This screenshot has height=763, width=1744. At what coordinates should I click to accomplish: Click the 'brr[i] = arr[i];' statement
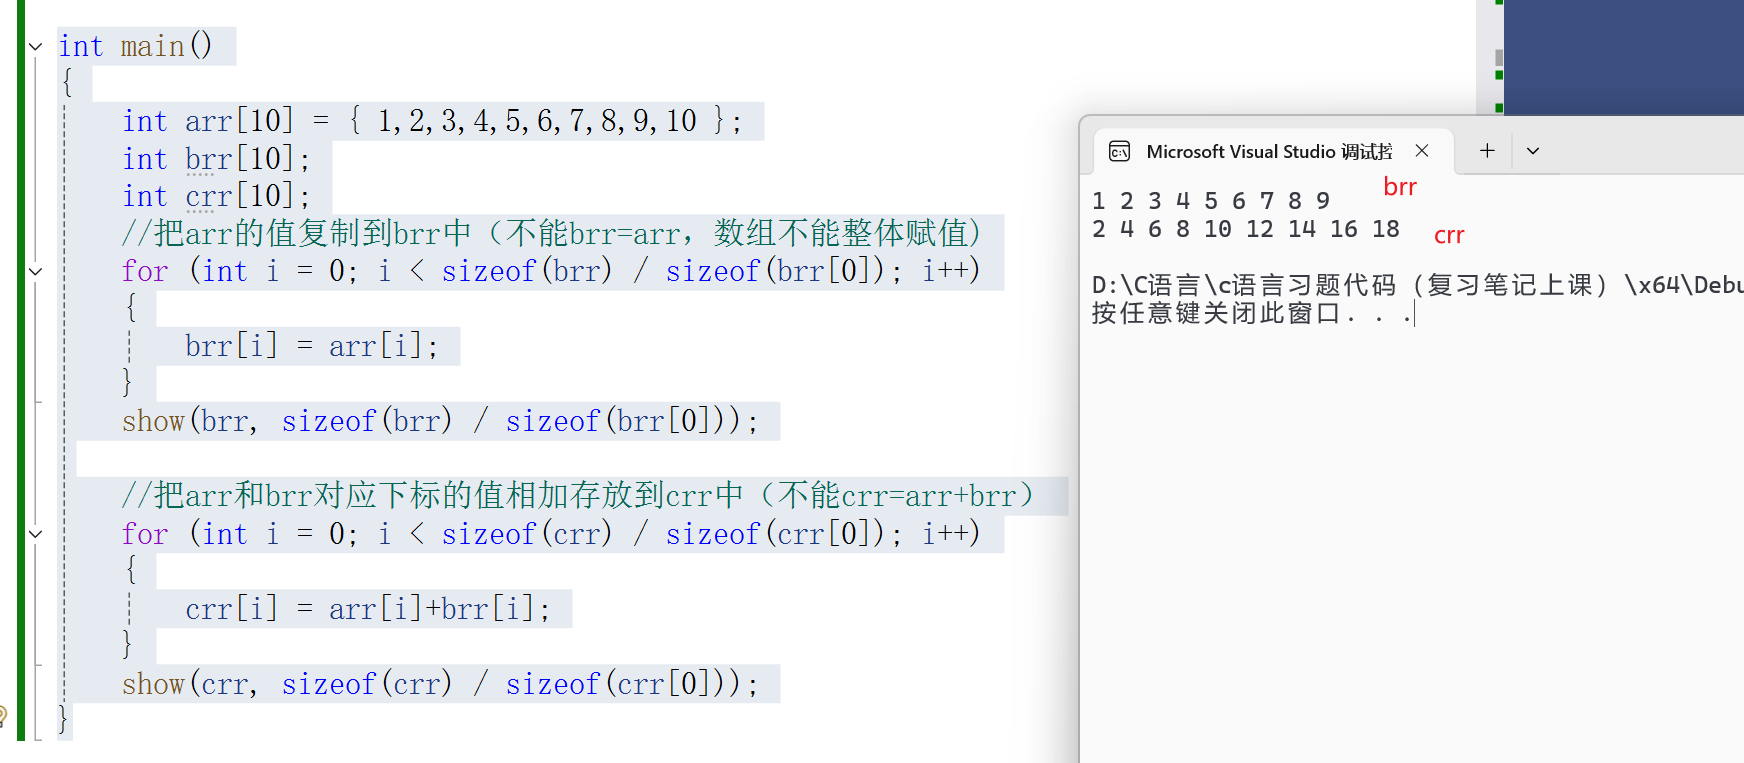click(312, 346)
